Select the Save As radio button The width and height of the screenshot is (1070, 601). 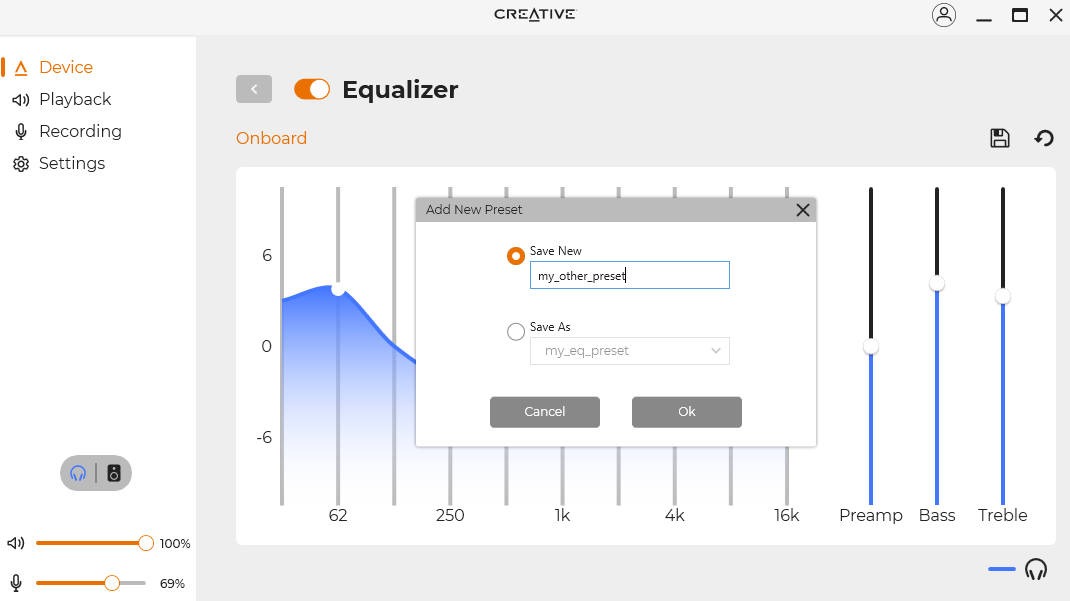tap(516, 332)
